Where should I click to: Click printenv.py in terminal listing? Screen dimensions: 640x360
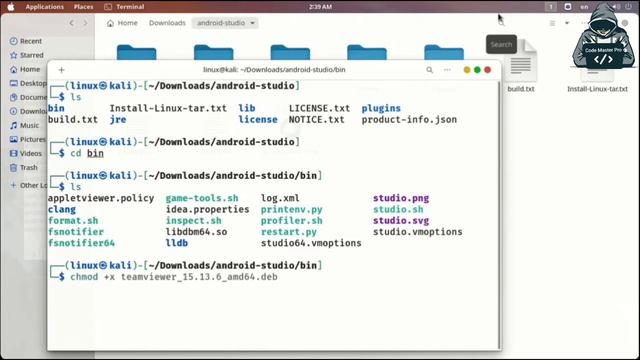[291, 209]
